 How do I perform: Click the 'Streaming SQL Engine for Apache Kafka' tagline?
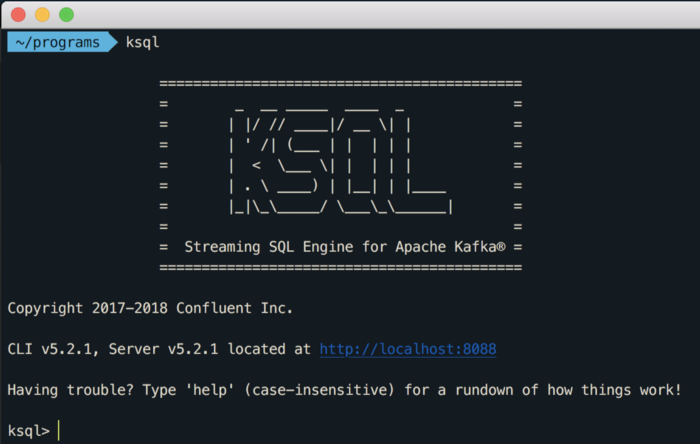[x=345, y=247]
